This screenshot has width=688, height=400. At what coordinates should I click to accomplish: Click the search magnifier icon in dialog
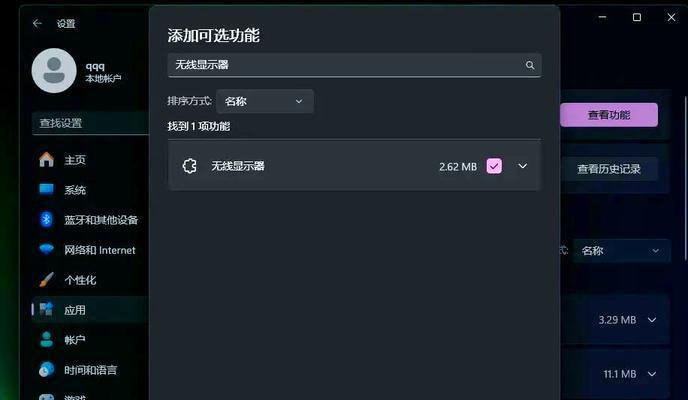pos(530,65)
